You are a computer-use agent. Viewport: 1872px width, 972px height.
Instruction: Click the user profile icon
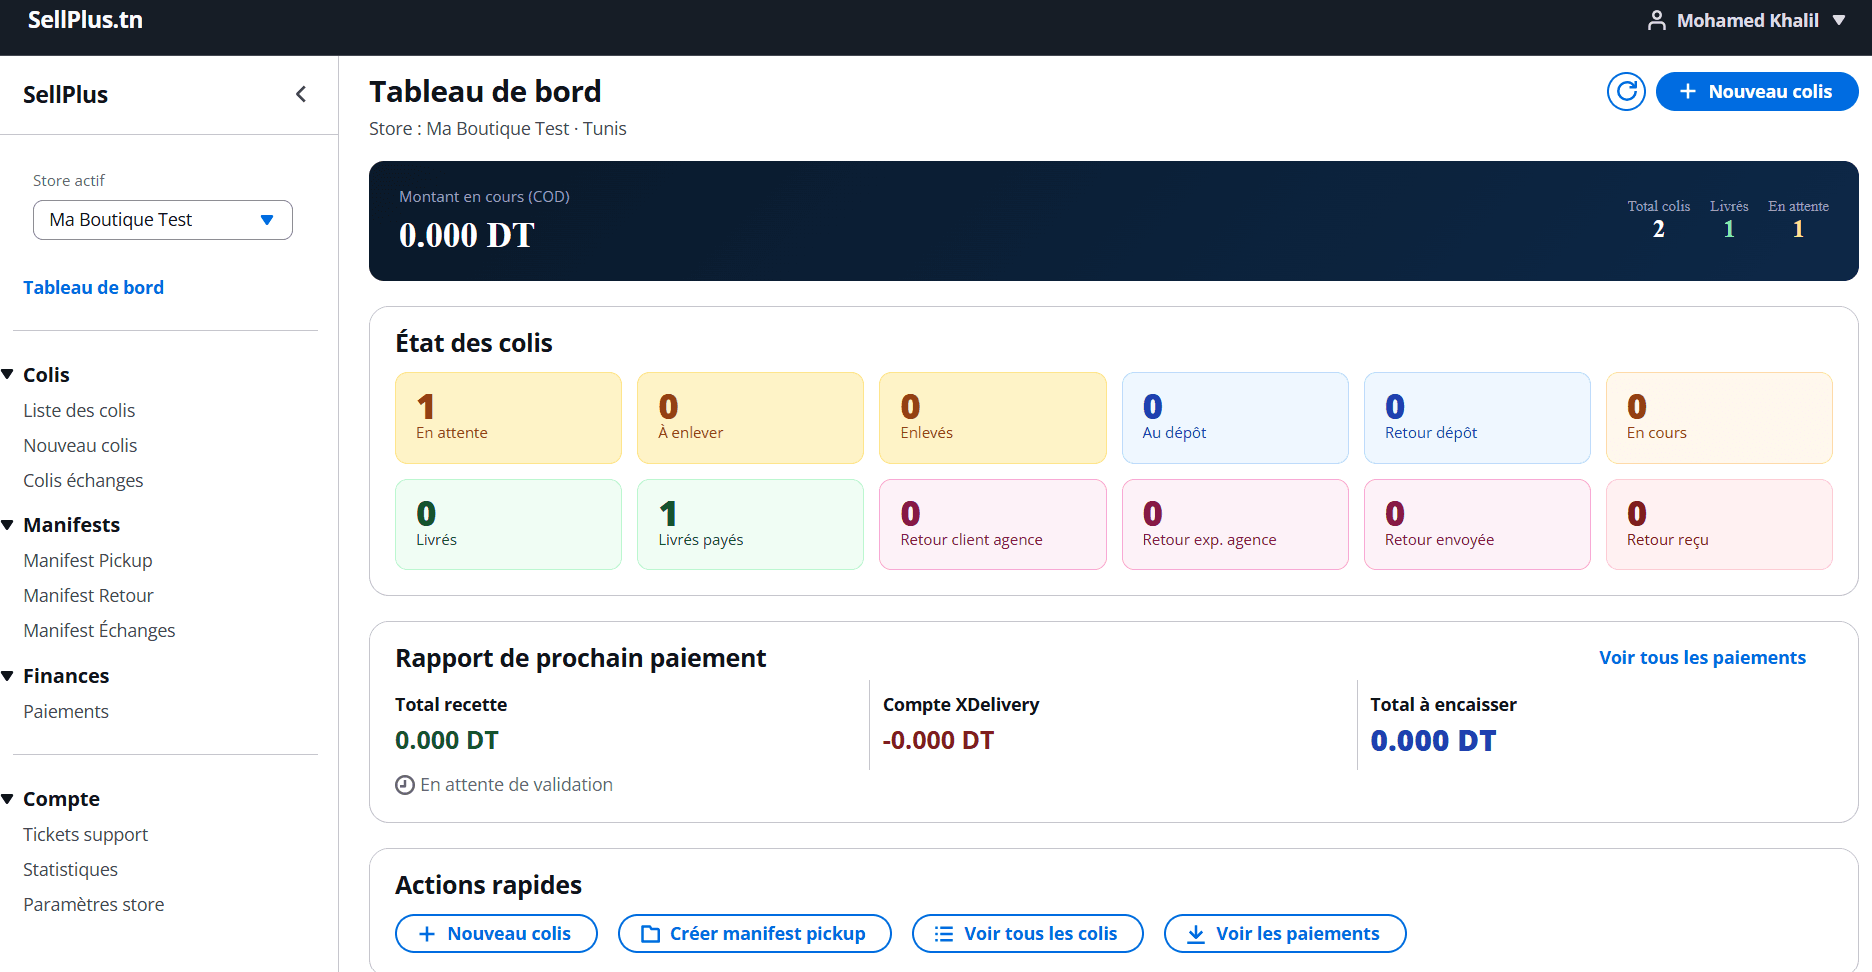1657,20
